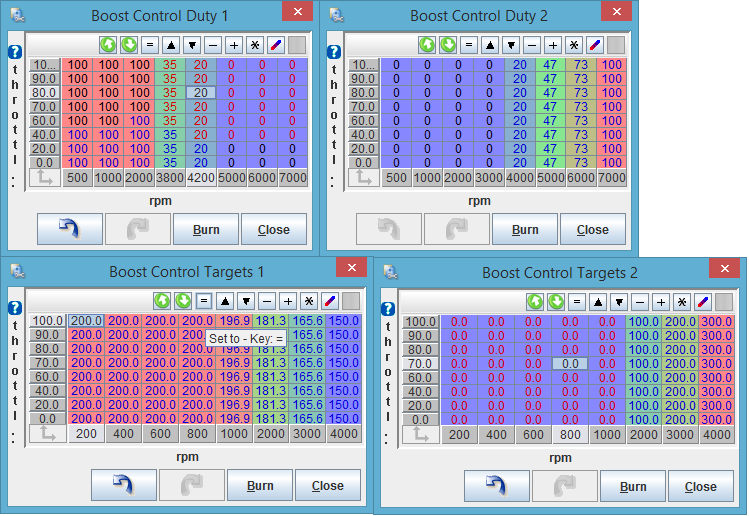Image resolution: width=749 pixels, height=516 pixels.
Task: Click green decrement arrow in Boost Control Duty 1
Action: click(129, 45)
